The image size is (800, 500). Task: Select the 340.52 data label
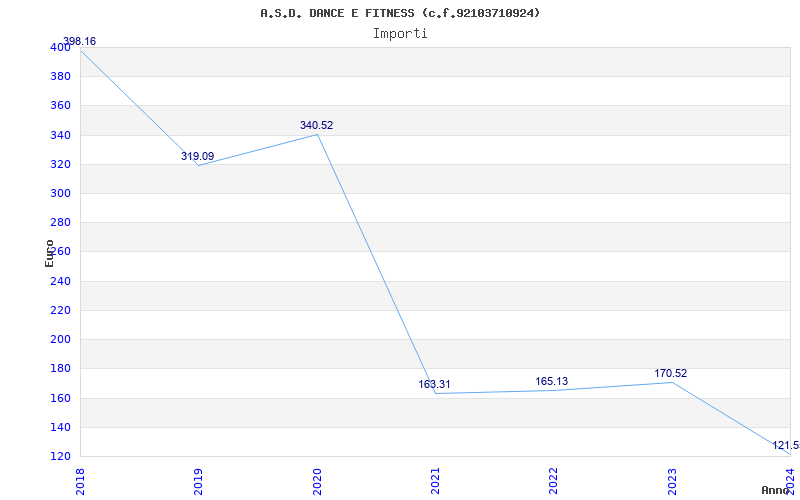point(316,125)
